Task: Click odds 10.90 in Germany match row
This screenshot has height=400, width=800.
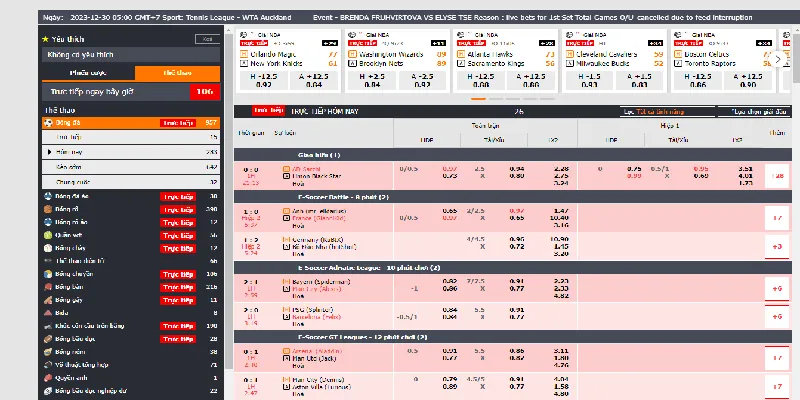Action: pos(560,239)
